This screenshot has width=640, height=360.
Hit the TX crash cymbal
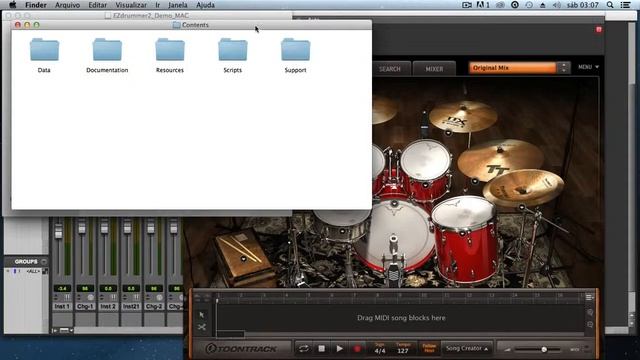point(462,117)
